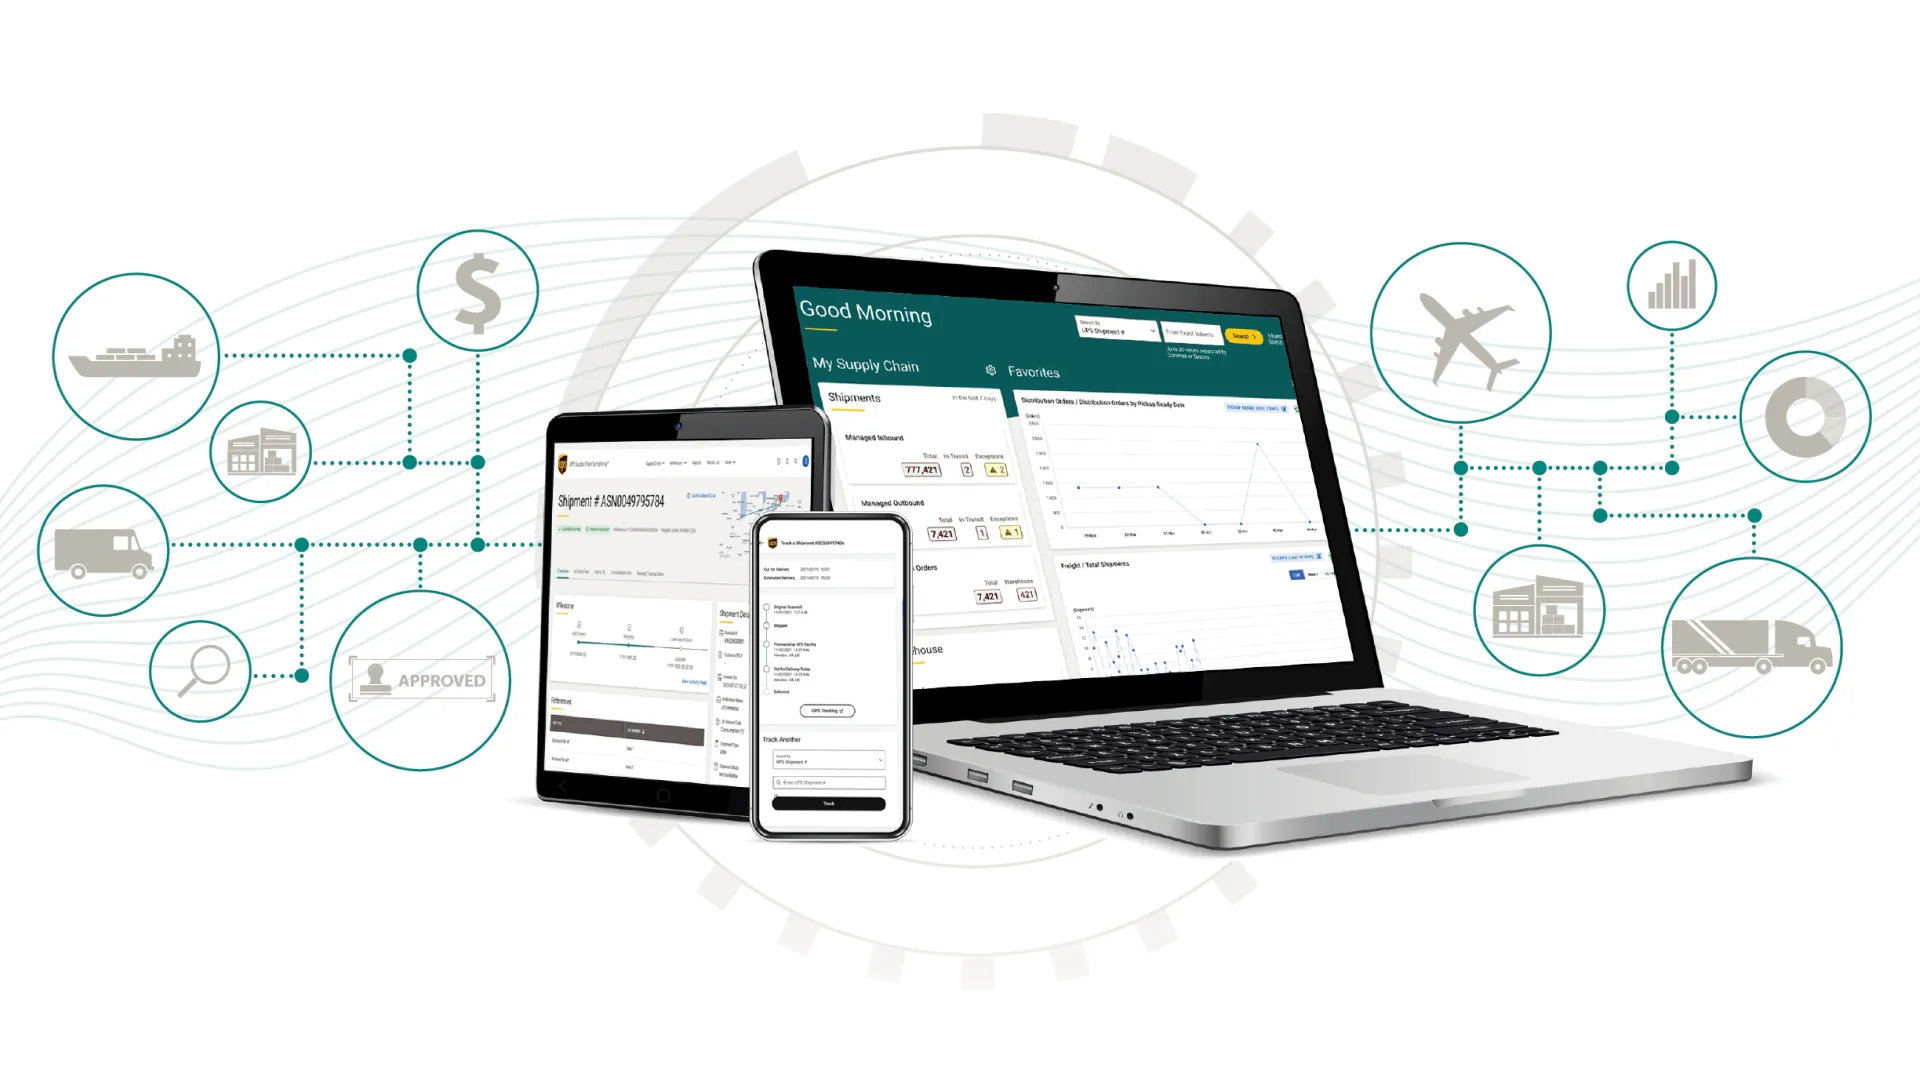Image resolution: width=1920 pixels, height=1080 pixels.
Task: Select the right-side warehouse icon
Action: [1538, 611]
